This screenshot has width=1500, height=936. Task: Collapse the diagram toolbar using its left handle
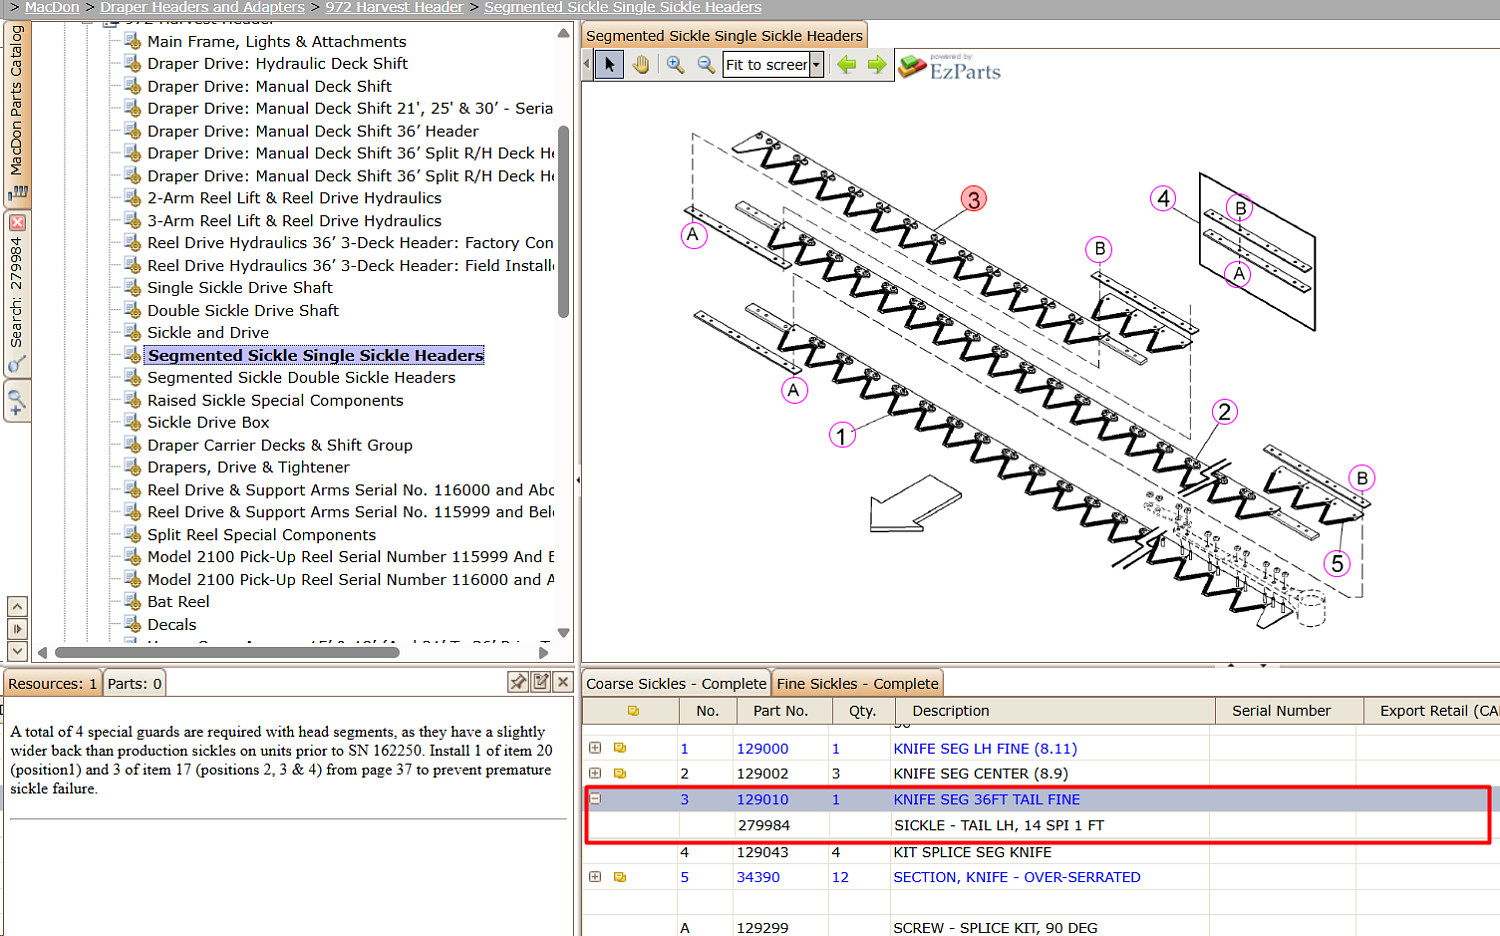pos(587,65)
